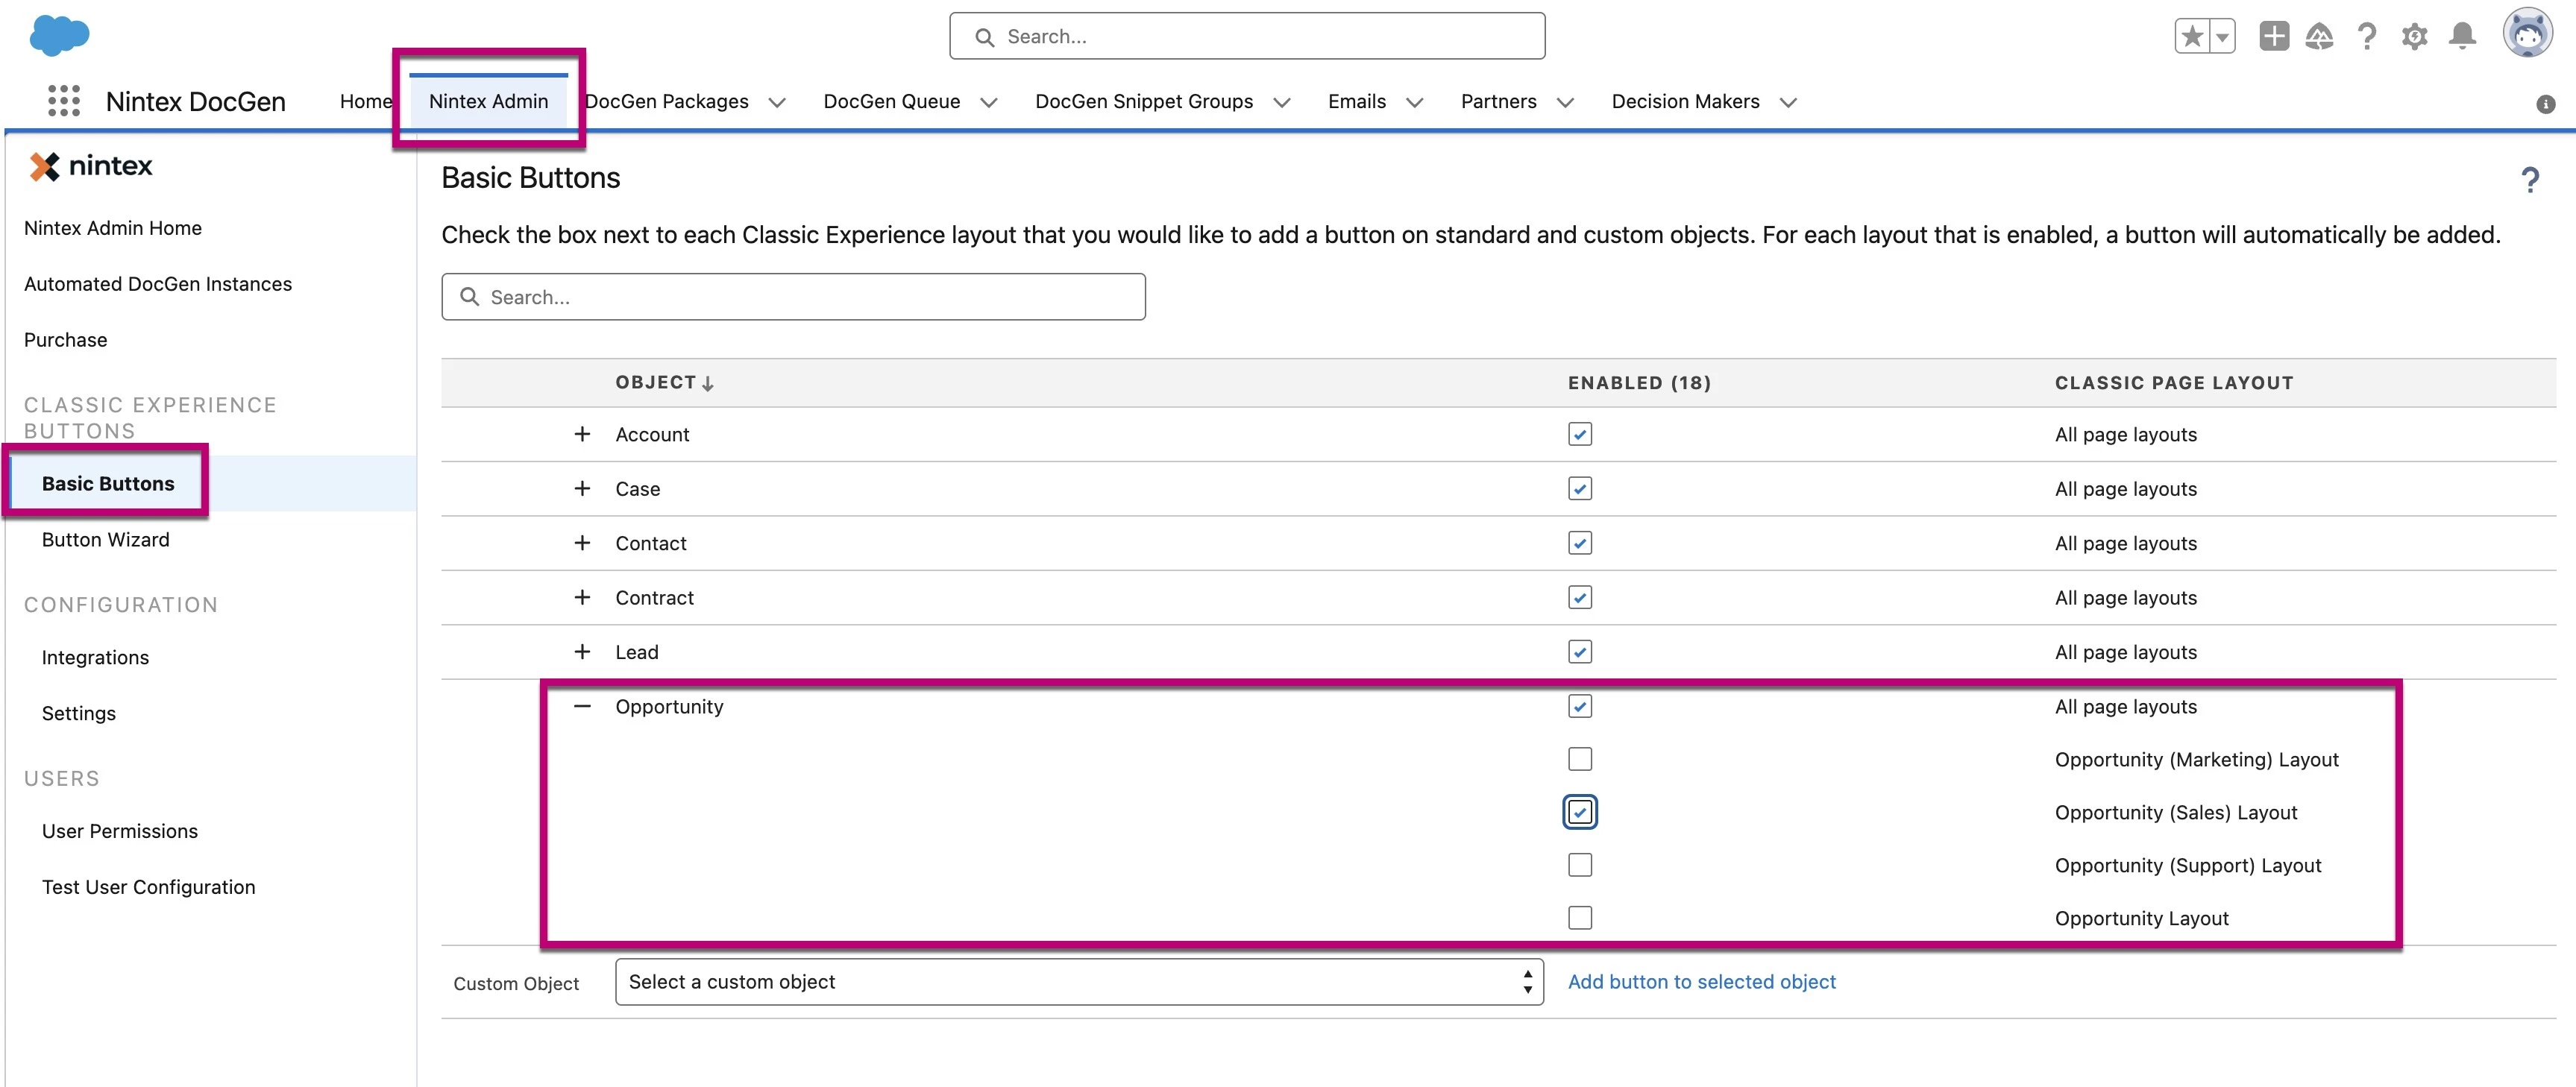Click the header help question mark icon
The image size is (2576, 1087).
[x=2366, y=37]
